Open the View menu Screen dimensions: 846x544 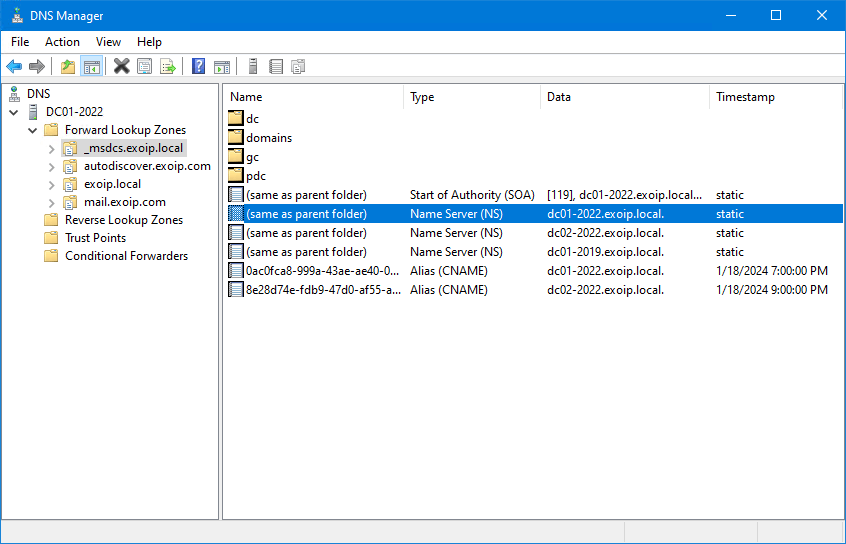[108, 42]
